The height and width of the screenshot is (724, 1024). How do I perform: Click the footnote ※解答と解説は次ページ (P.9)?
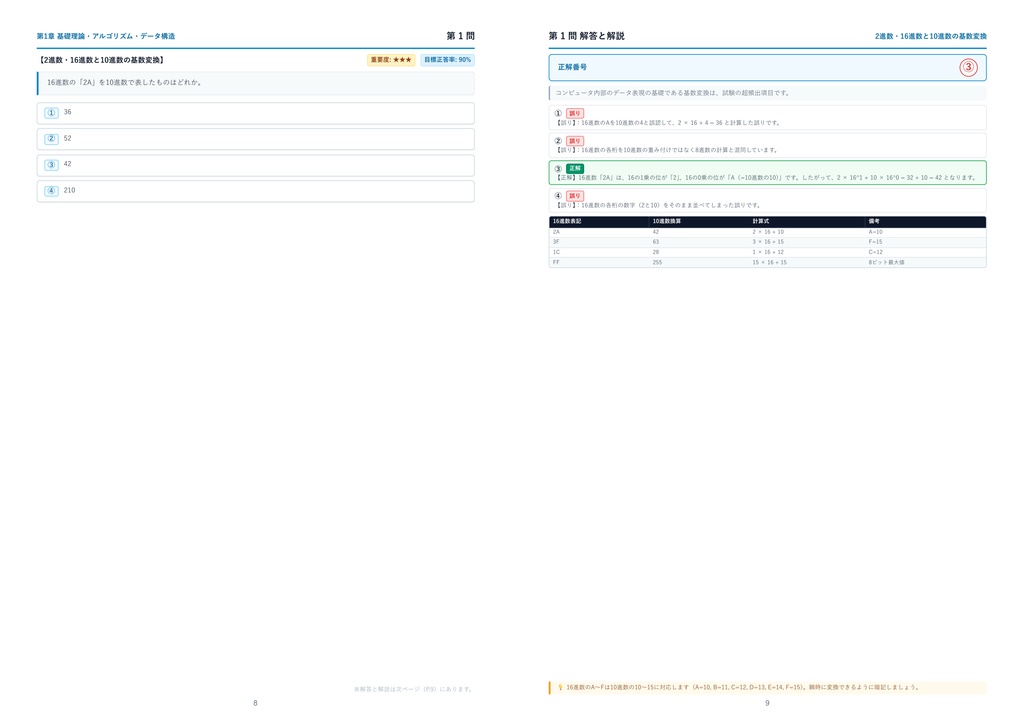click(x=413, y=689)
